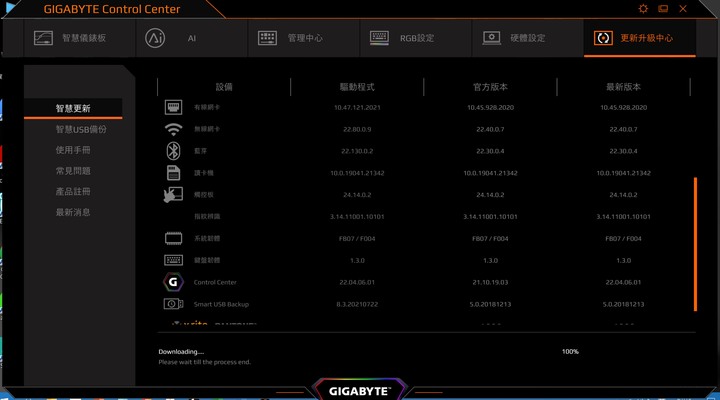Click the orange vertical scrollbar
720x400 pixels.
pos(695,244)
